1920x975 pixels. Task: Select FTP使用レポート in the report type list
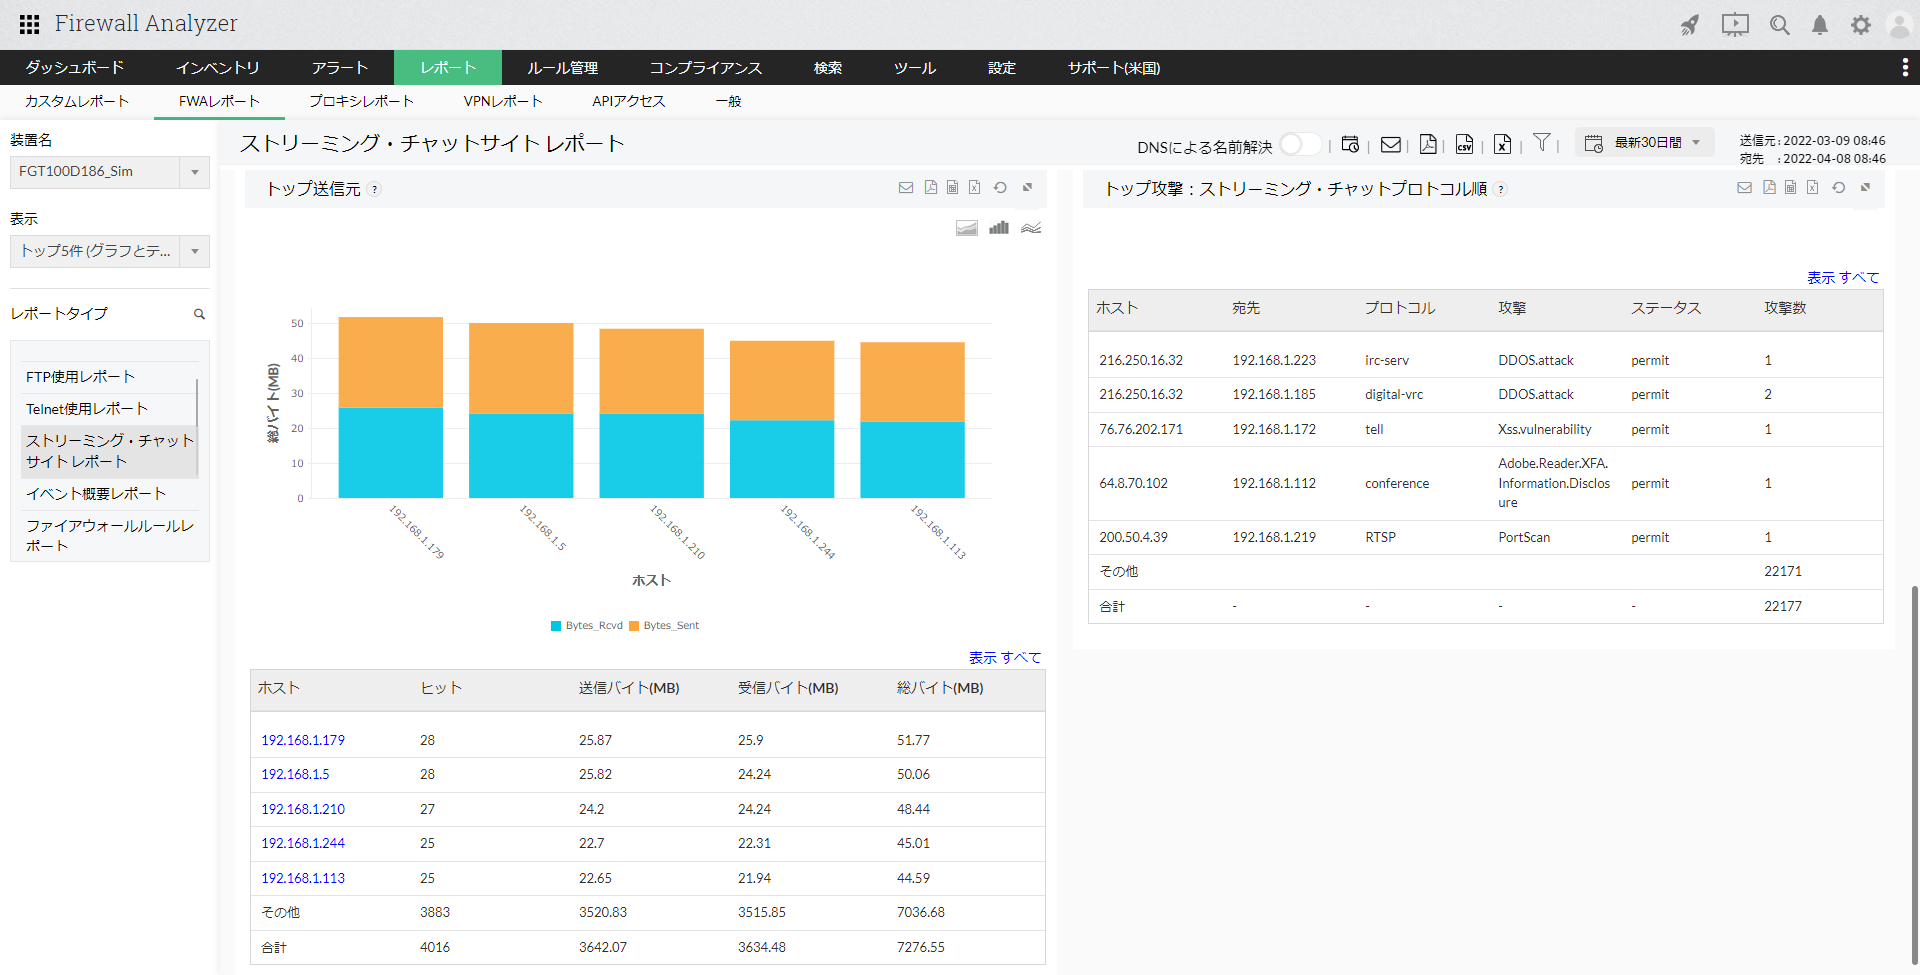[x=80, y=377]
